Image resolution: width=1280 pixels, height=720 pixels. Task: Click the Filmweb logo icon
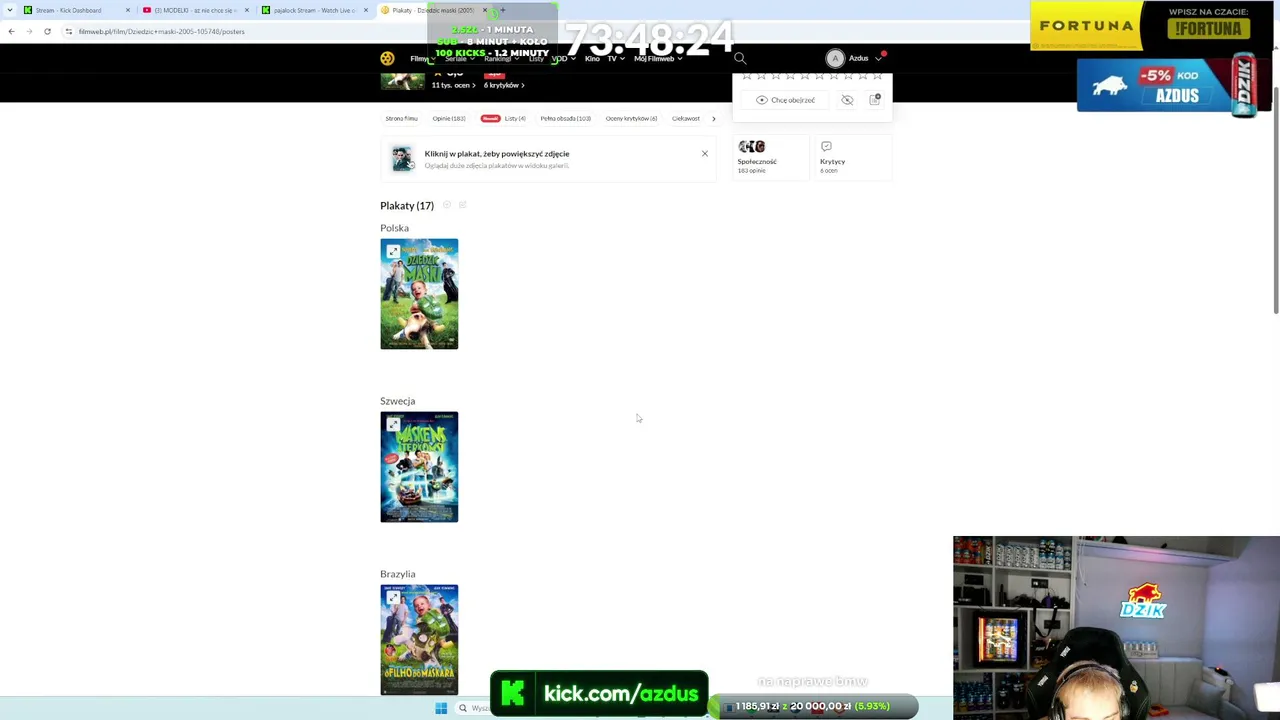[x=387, y=58]
